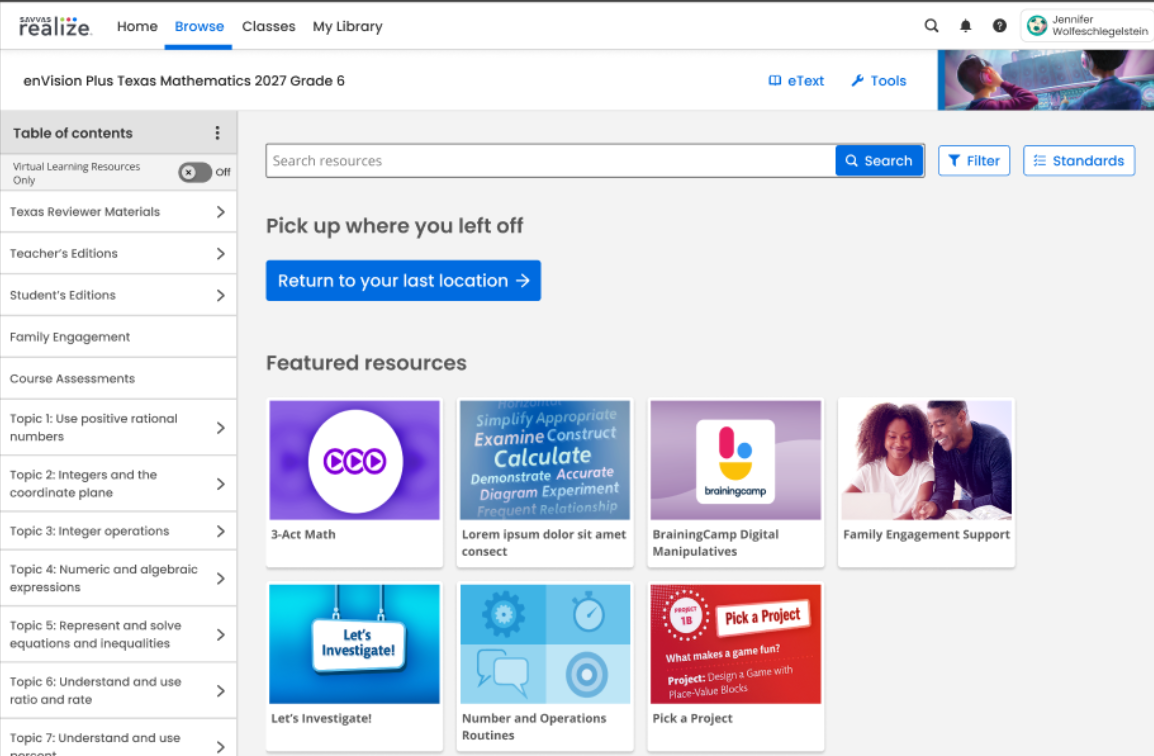Click username Jennifer Wolfeschlegelstein

1100,26
